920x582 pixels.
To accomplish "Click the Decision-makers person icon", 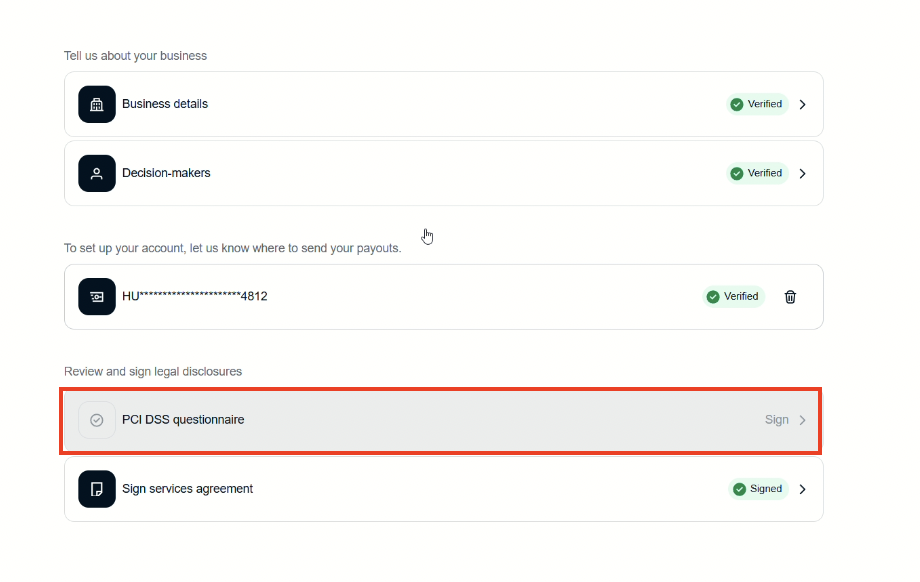I will (x=97, y=173).
